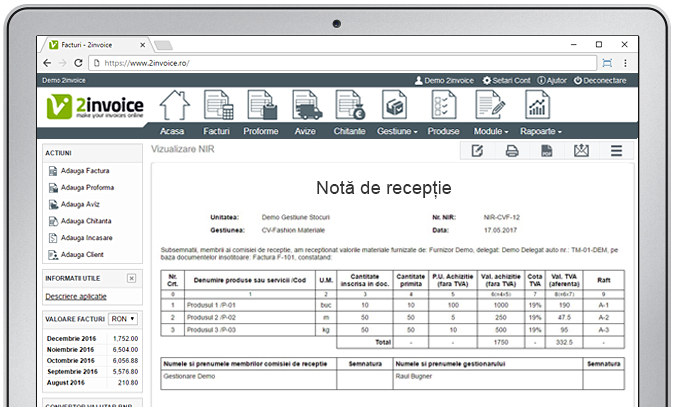
Task: Click the Avize delivery truck icon
Action: point(306,106)
